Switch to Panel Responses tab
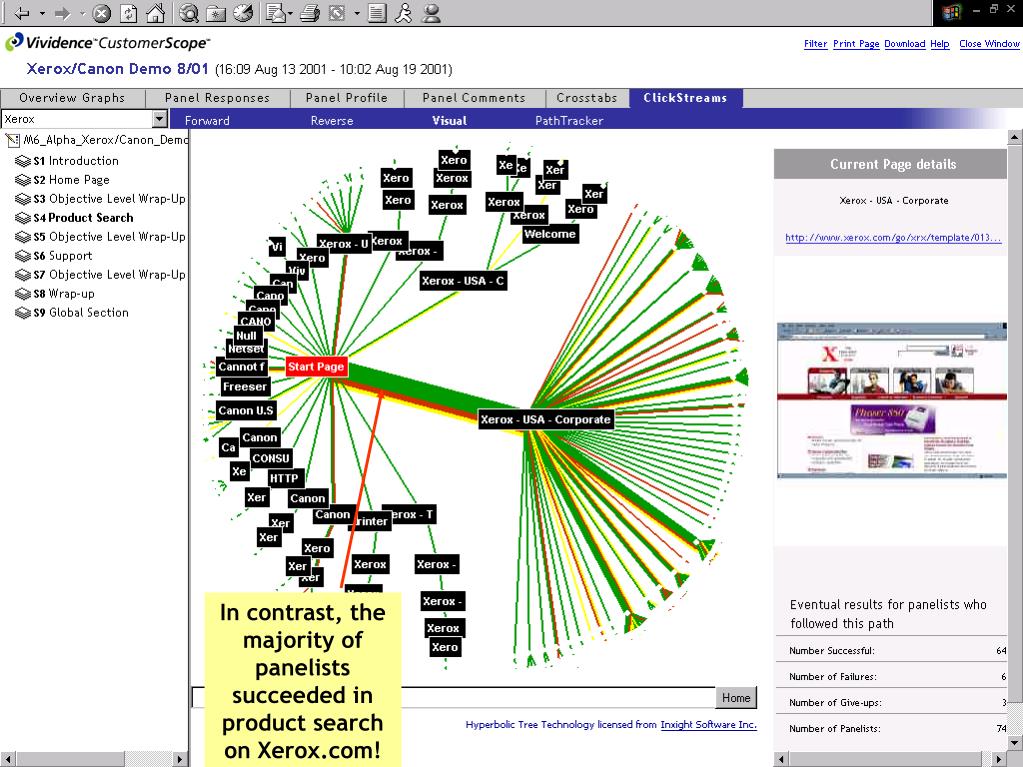This screenshot has height=767, width=1023. pyautogui.click(x=217, y=98)
